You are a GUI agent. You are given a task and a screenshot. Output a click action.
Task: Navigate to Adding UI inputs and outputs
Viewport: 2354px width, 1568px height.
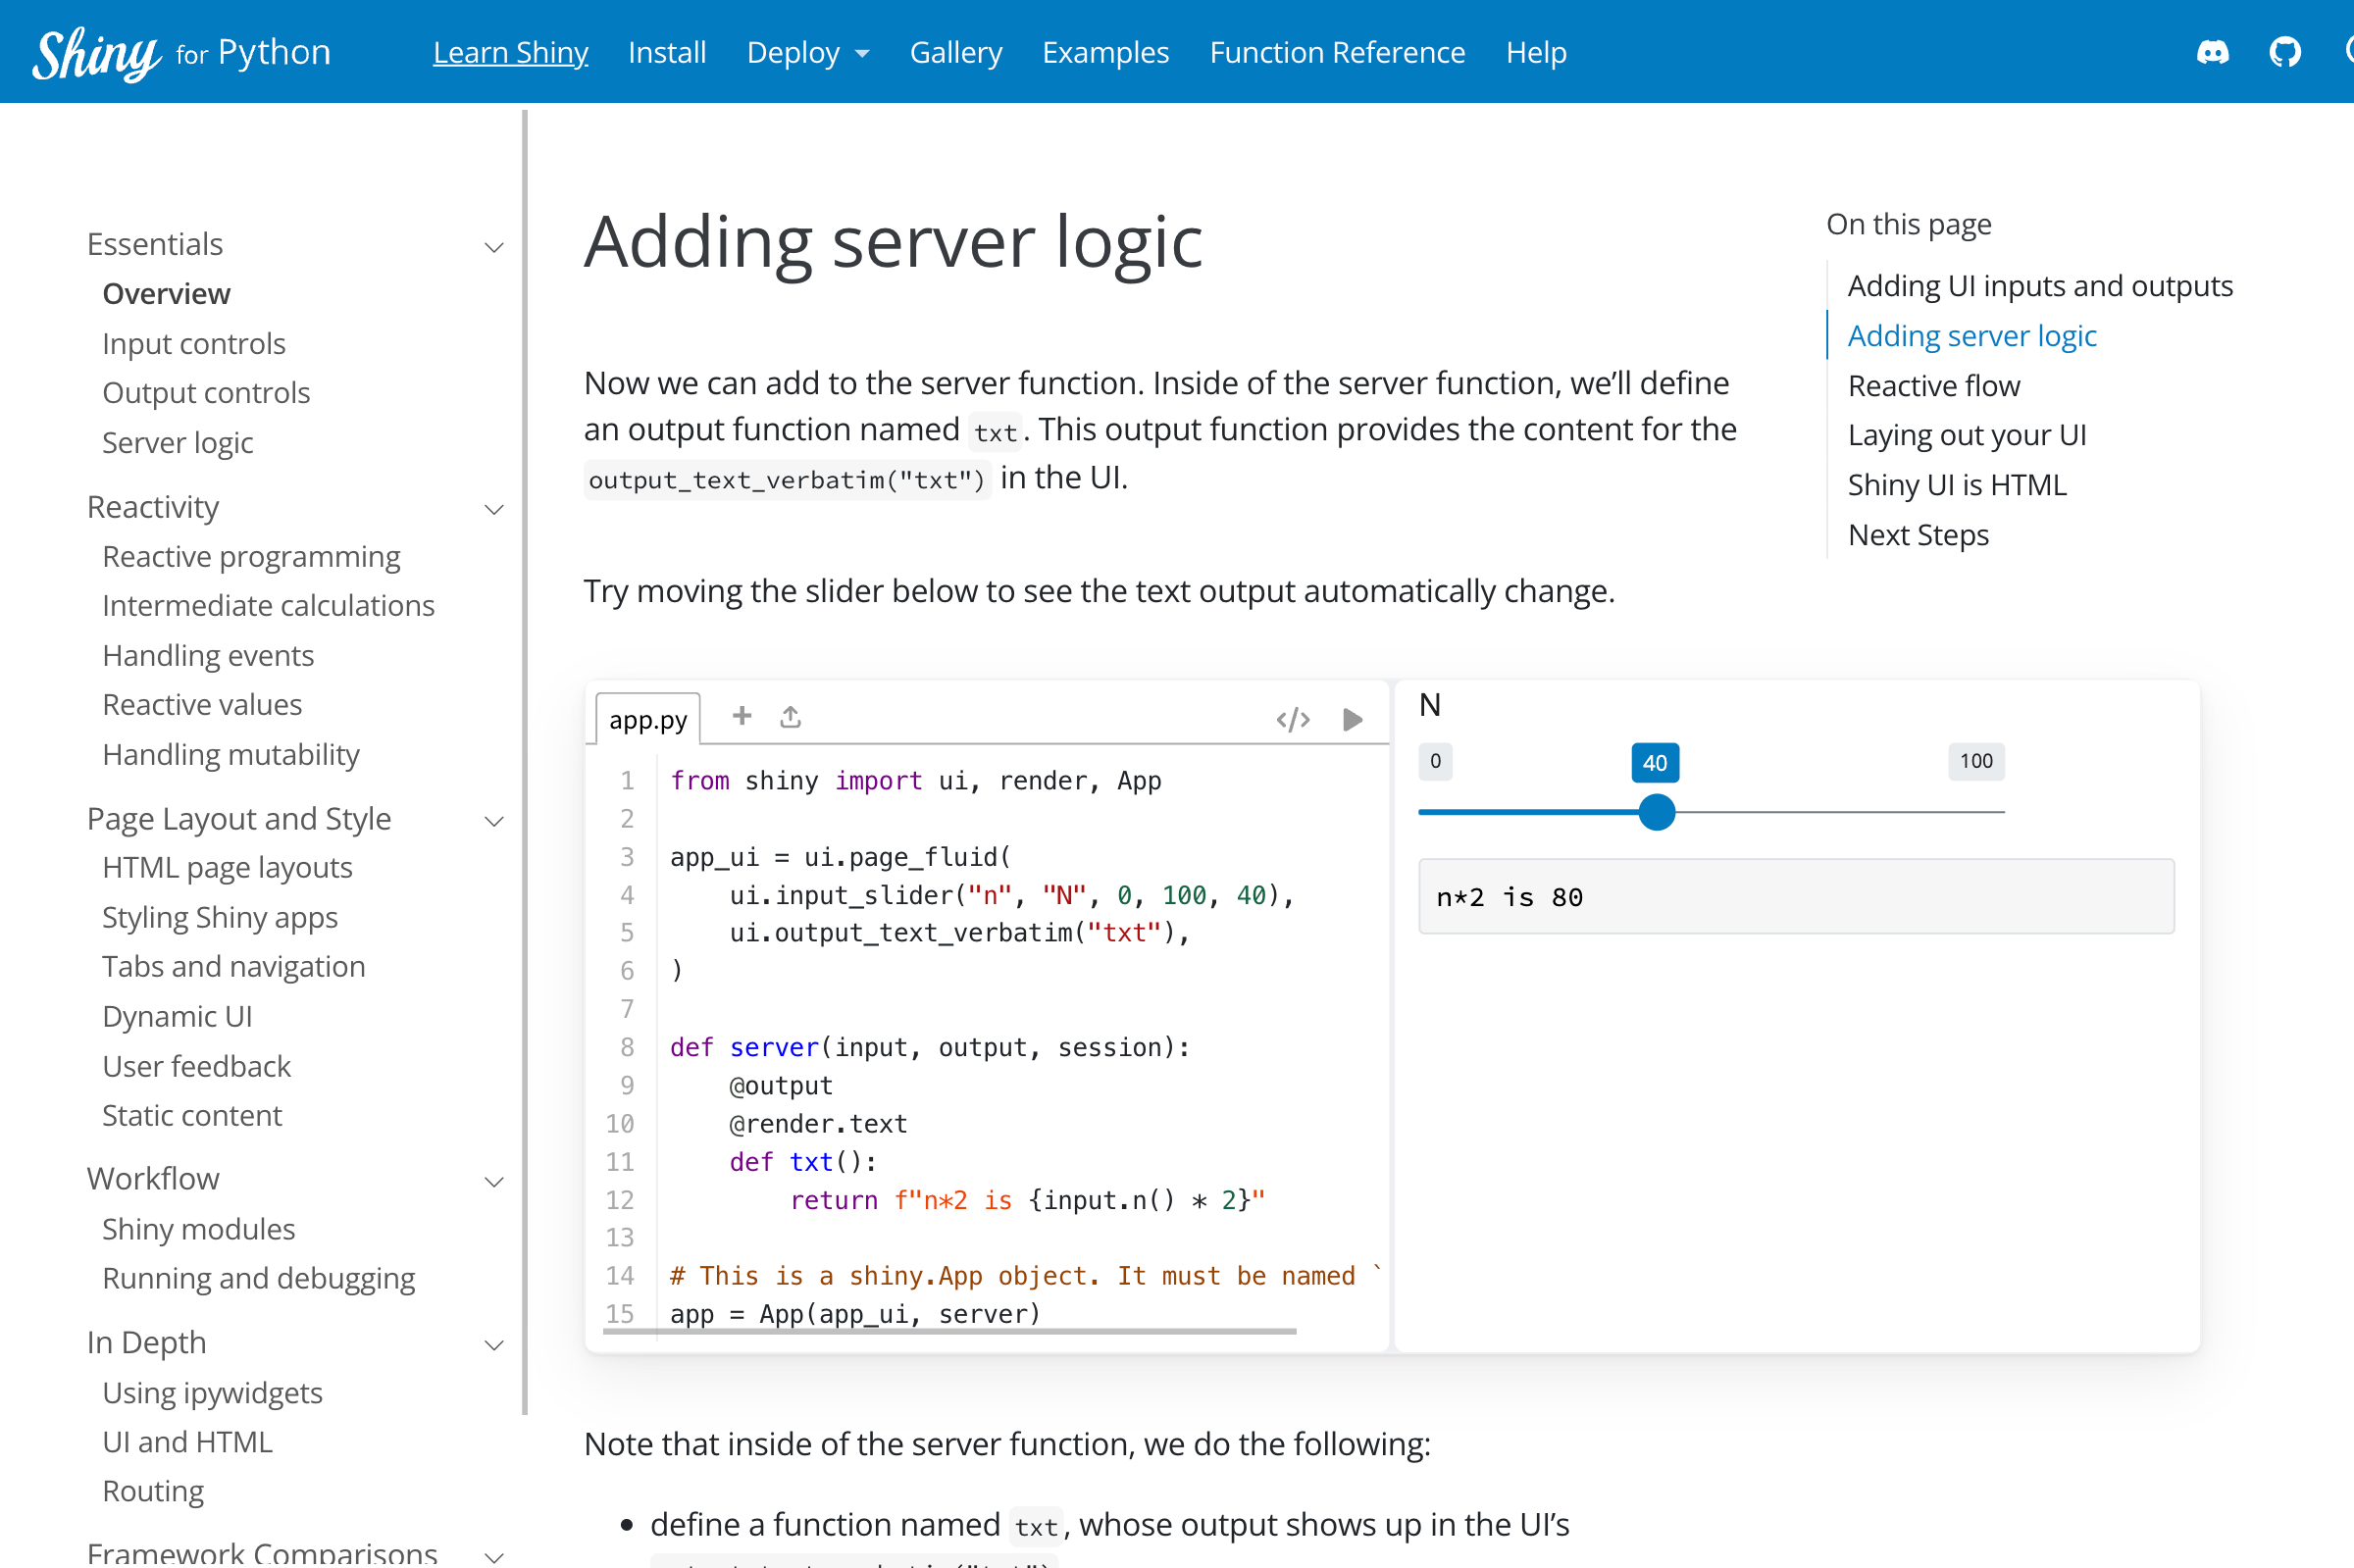point(2040,285)
